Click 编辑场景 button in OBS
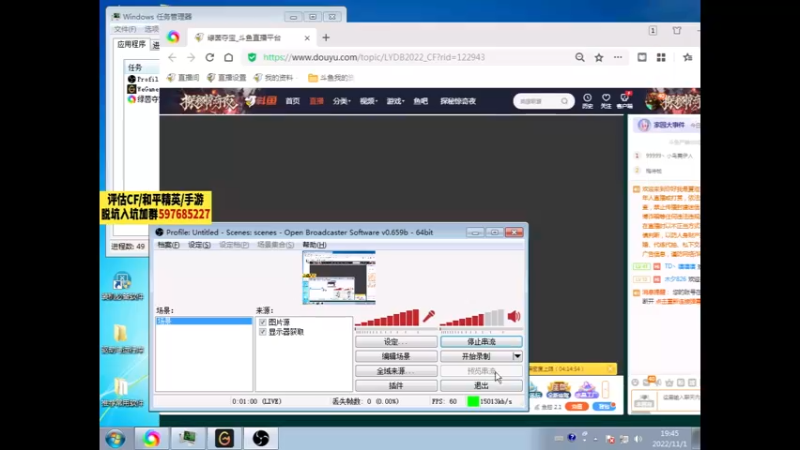The height and width of the screenshot is (450, 800). [x=396, y=356]
